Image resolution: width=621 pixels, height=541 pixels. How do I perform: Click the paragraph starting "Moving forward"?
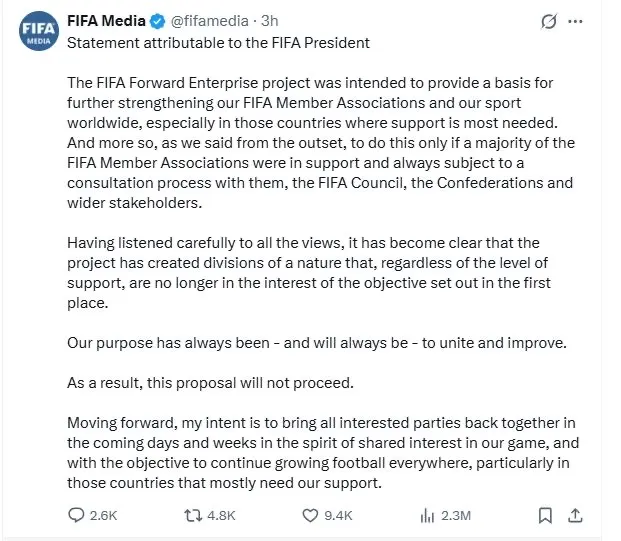[x=323, y=453]
